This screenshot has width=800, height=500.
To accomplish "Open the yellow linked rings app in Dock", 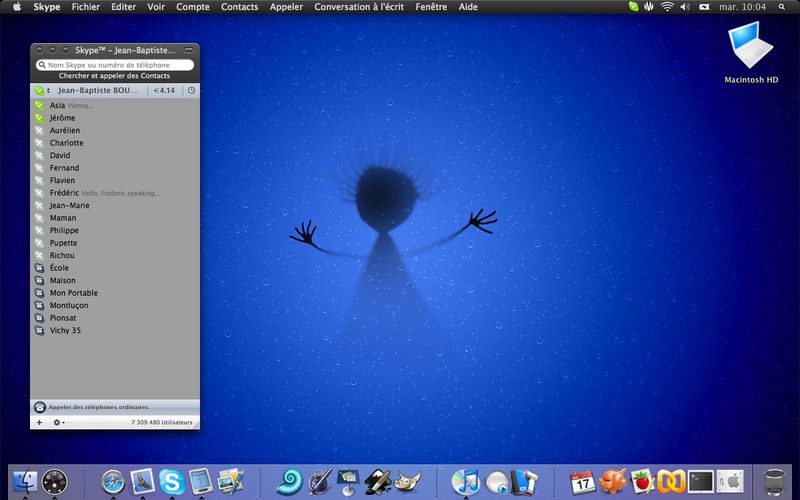I will (x=671, y=482).
